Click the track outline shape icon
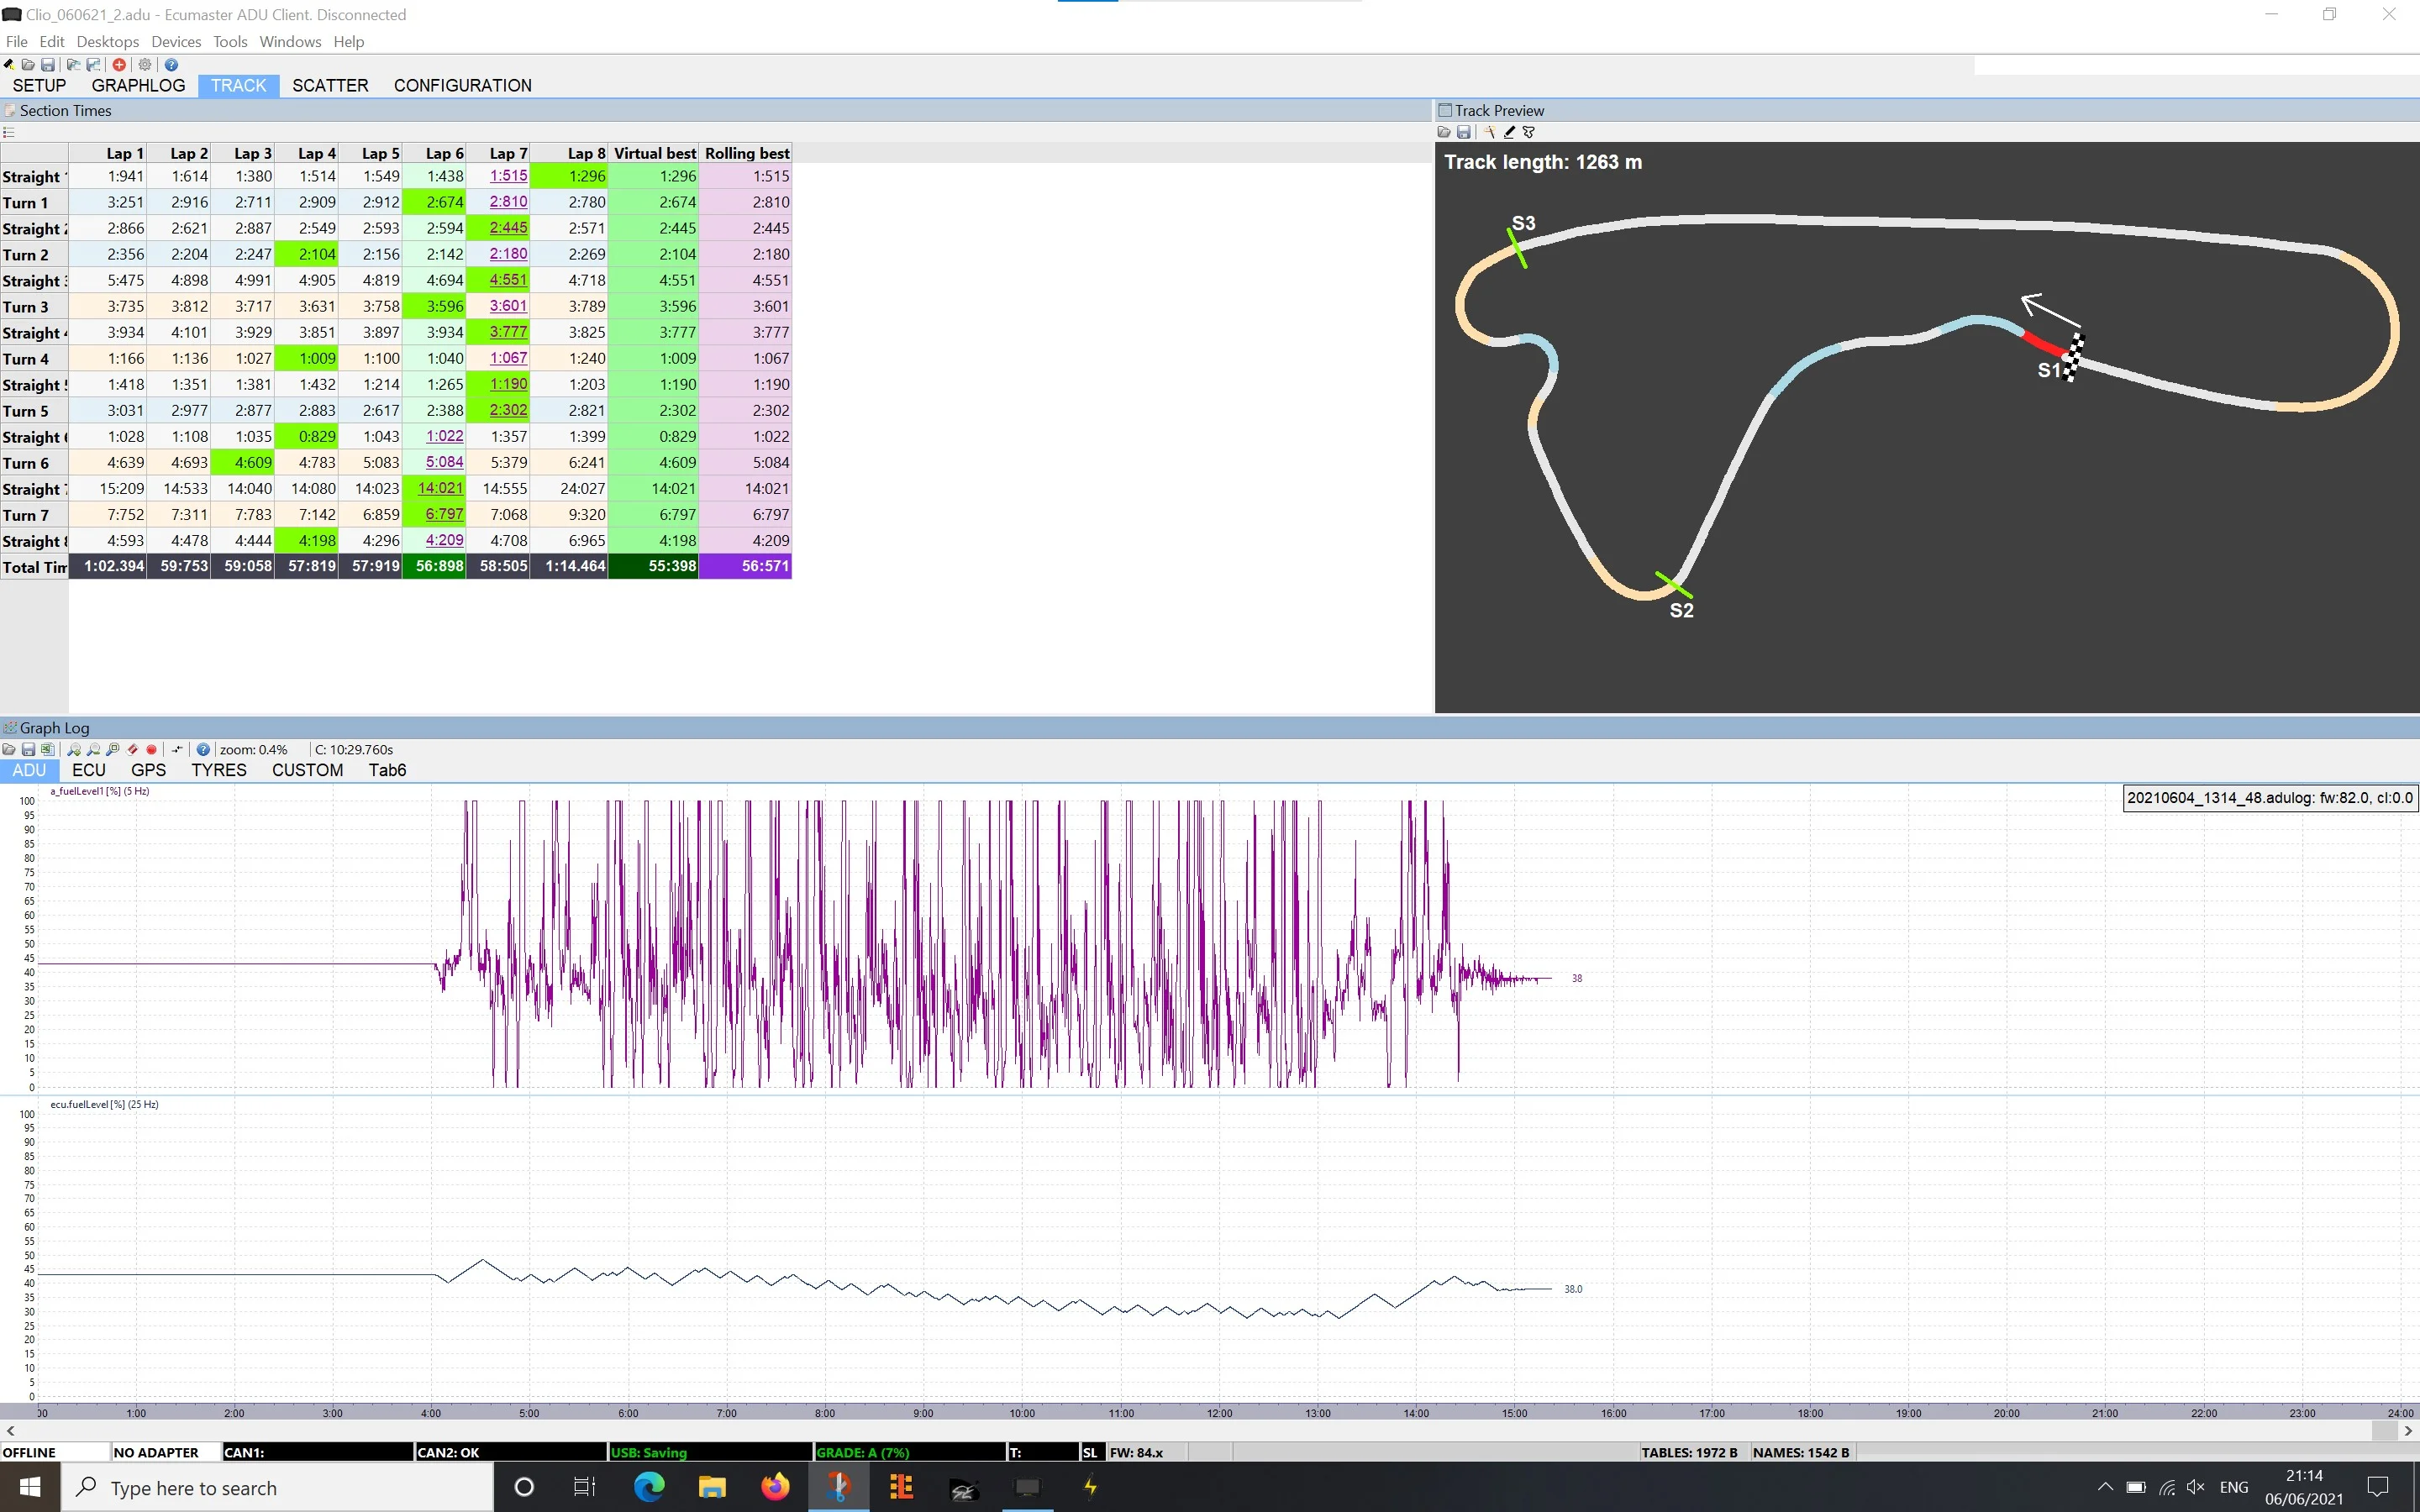This screenshot has height=1512, width=2420. tap(1529, 132)
